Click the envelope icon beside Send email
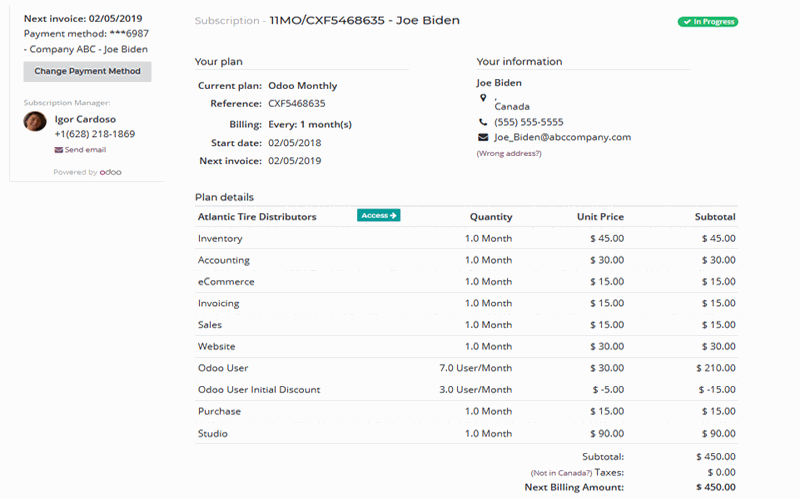Image resolution: width=800 pixels, height=499 pixels. coord(59,150)
